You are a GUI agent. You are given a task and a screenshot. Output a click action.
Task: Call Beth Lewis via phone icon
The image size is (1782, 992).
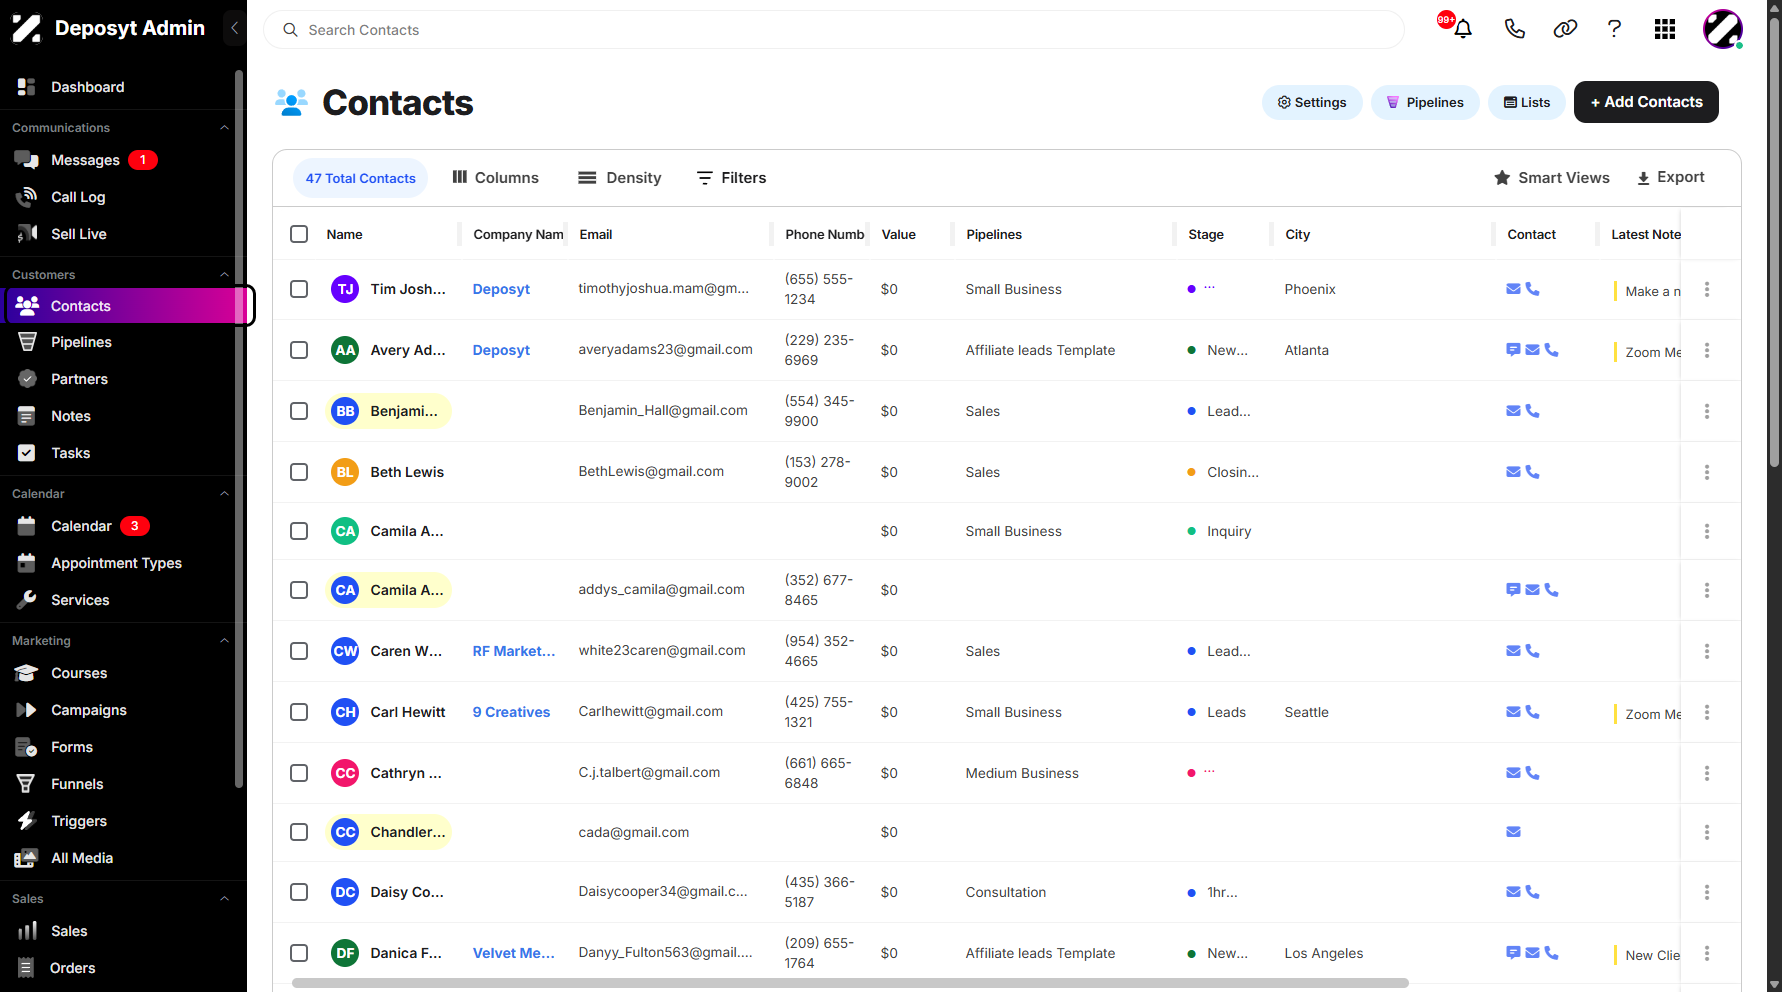(1532, 472)
